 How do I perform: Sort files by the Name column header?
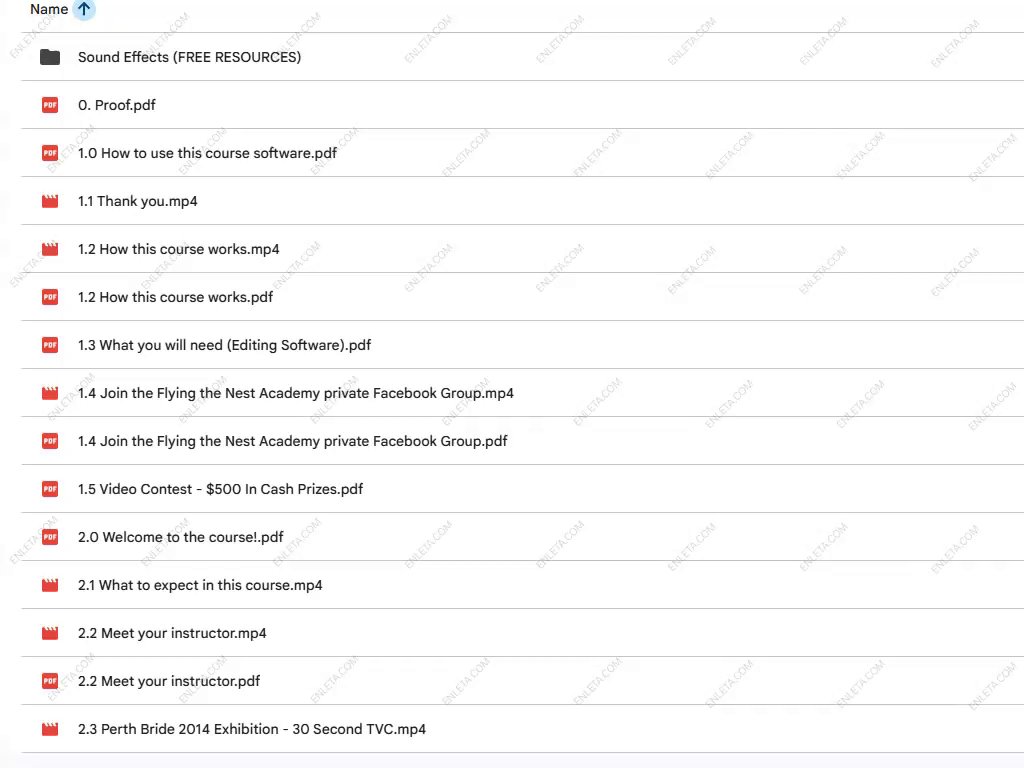coord(49,10)
